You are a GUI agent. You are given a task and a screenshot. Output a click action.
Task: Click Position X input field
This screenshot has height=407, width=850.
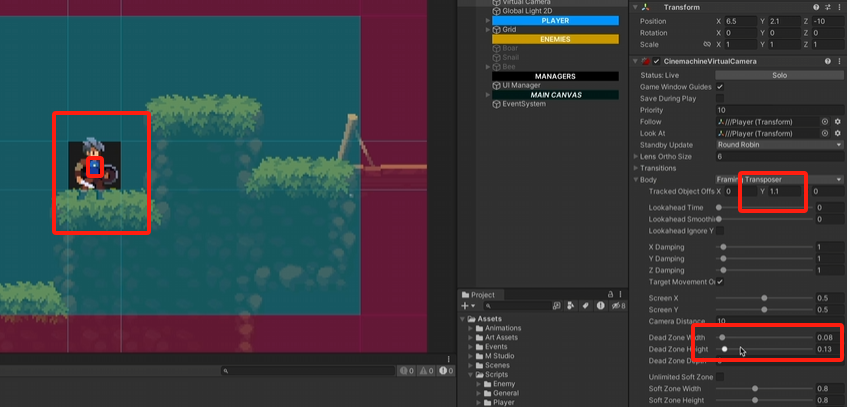coord(740,21)
